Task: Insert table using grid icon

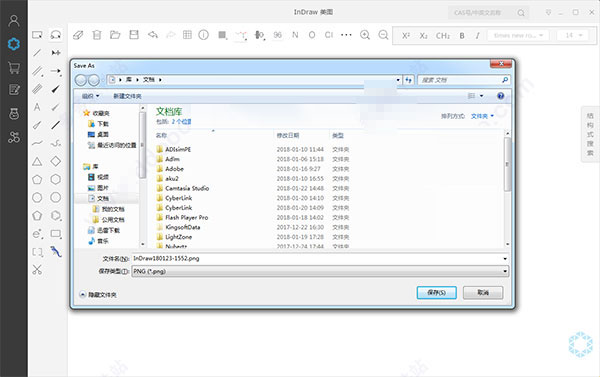Action: [x=187, y=35]
